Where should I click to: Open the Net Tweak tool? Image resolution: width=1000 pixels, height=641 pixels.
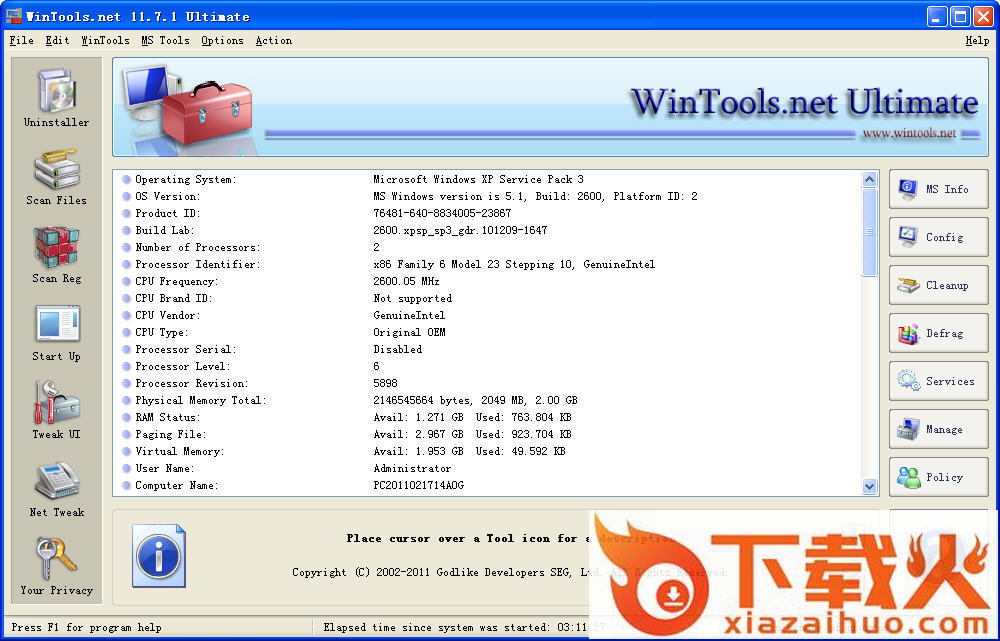[57, 489]
